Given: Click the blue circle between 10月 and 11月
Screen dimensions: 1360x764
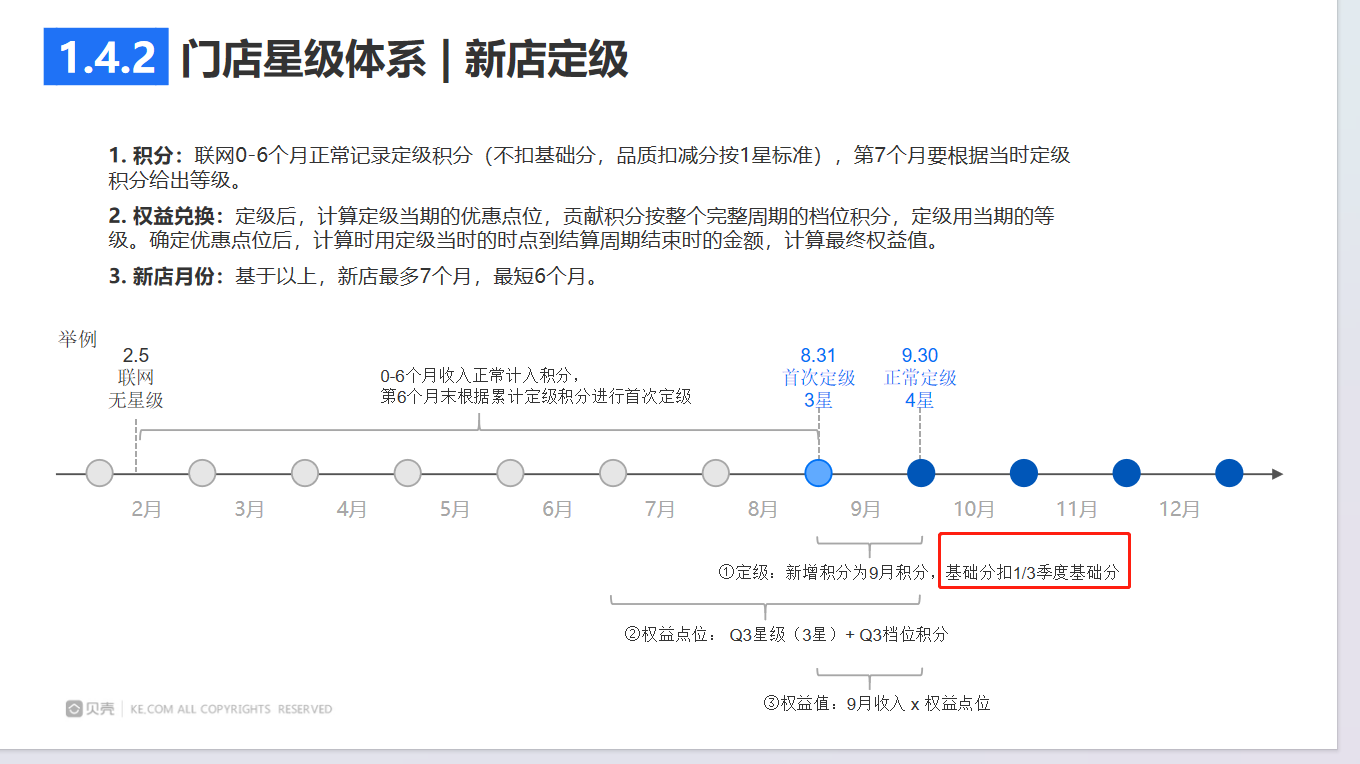Looking at the screenshot, I should [x=1023, y=473].
